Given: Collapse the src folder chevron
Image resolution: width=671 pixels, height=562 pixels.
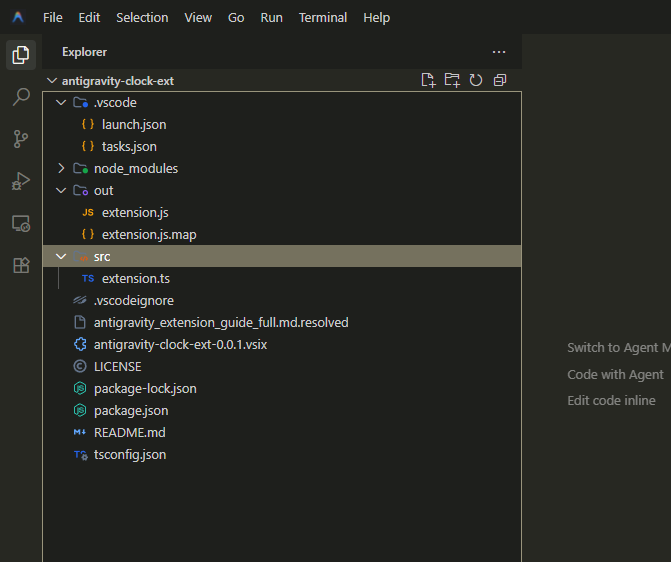Looking at the screenshot, I should coord(61,256).
